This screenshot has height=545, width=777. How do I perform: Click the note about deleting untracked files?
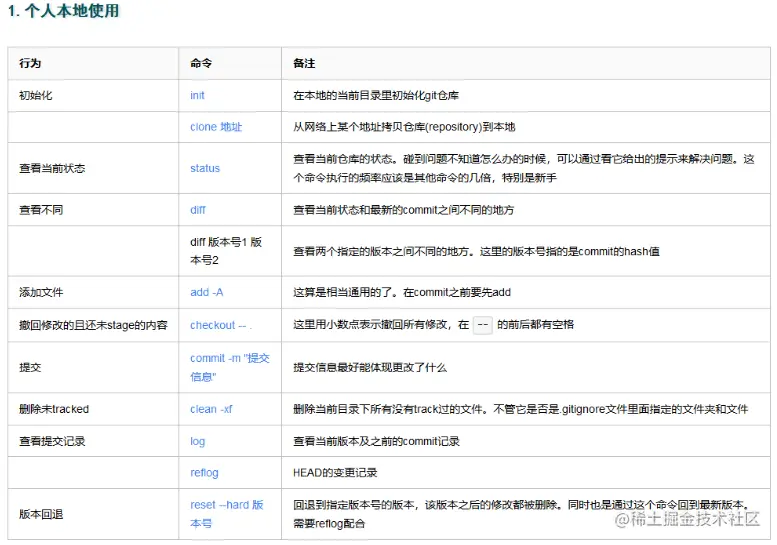pos(520,409)
